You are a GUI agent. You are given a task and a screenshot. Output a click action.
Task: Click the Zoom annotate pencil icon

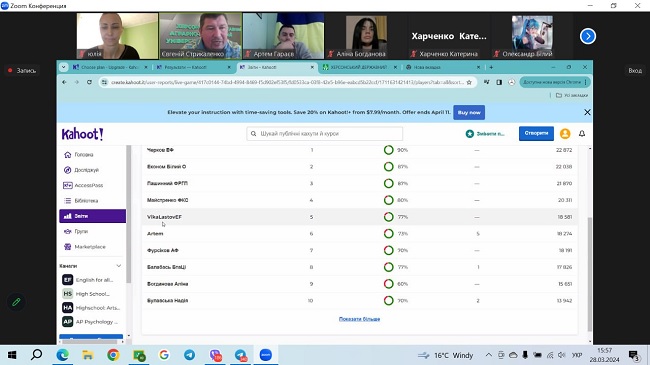(16, 302)
